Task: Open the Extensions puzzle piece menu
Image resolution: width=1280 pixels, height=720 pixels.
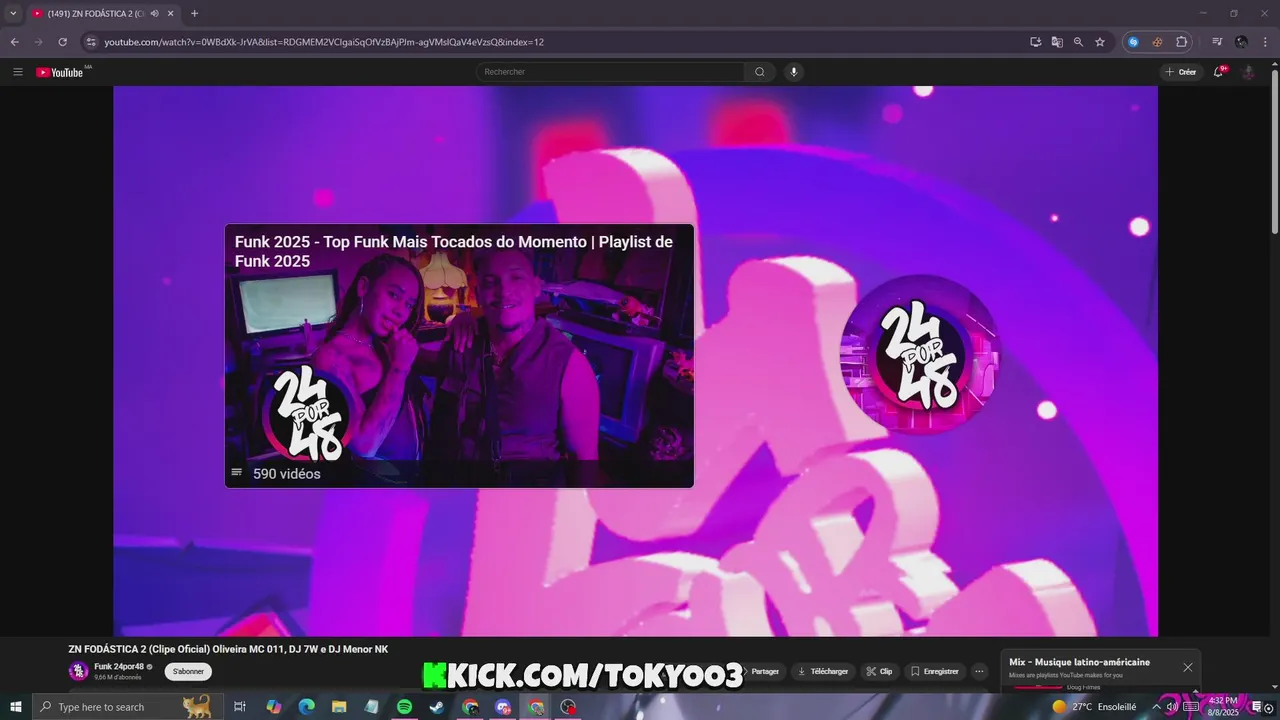Action: (x=1181, y=42)
